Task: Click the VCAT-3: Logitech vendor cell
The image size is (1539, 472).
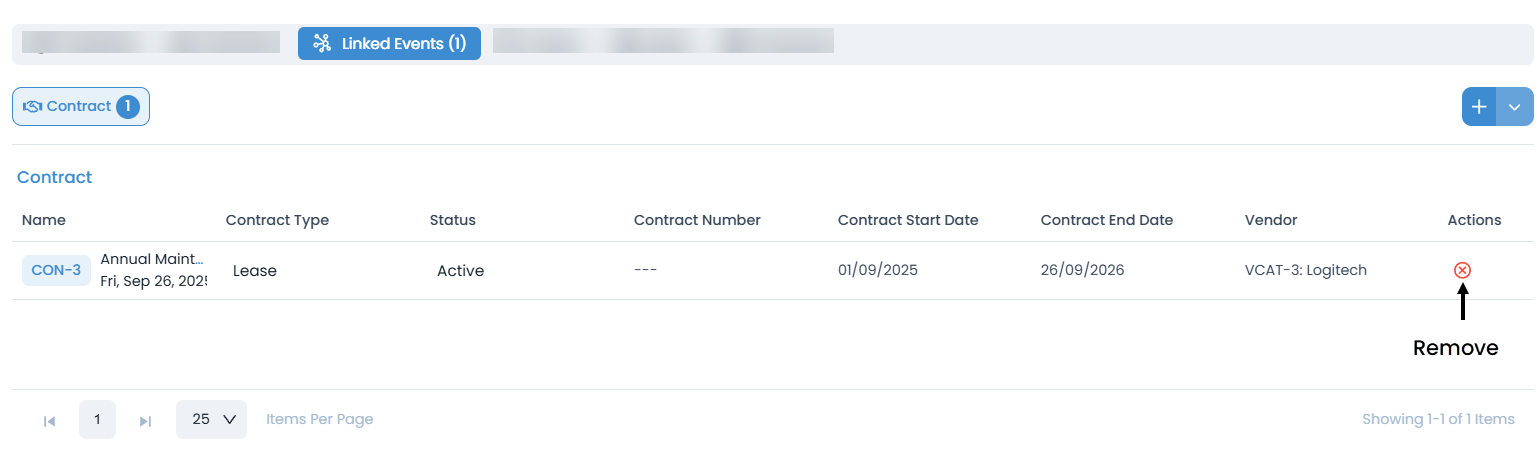Action: click(1305, 270)
